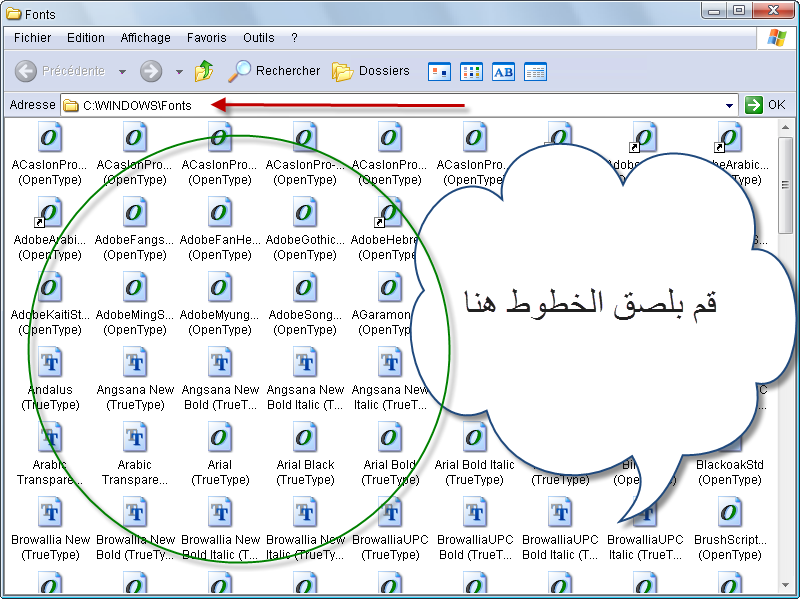Click the Fonts title bar folder icon
Viewport: 800px width, 599px height.
13,14
